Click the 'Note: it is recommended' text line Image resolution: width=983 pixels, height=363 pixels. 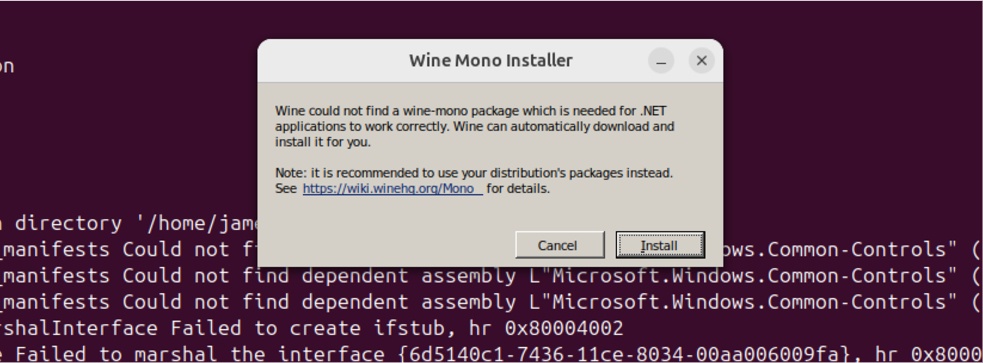tap(474, 173)
